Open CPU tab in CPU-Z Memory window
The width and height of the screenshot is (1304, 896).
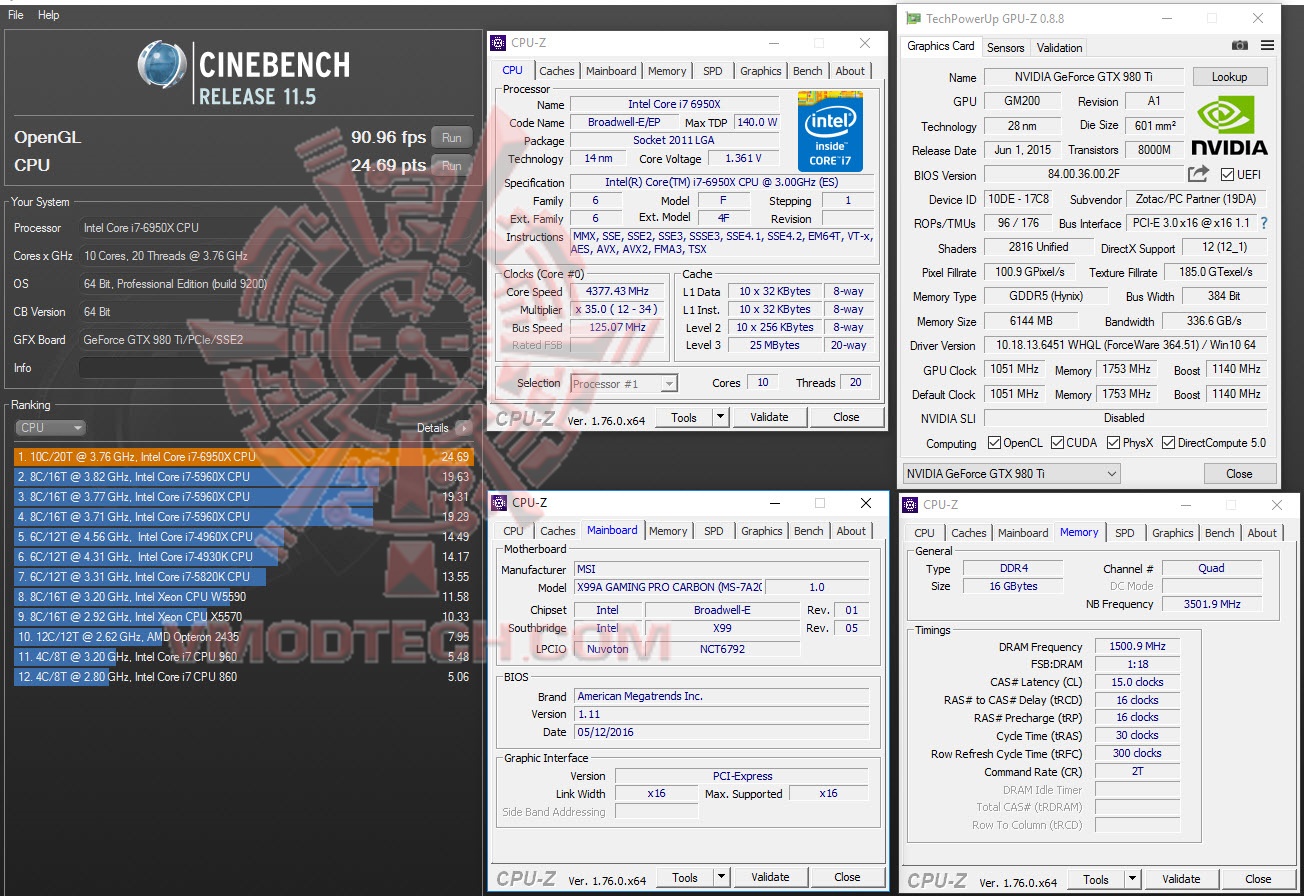click(x=925, y=533)
